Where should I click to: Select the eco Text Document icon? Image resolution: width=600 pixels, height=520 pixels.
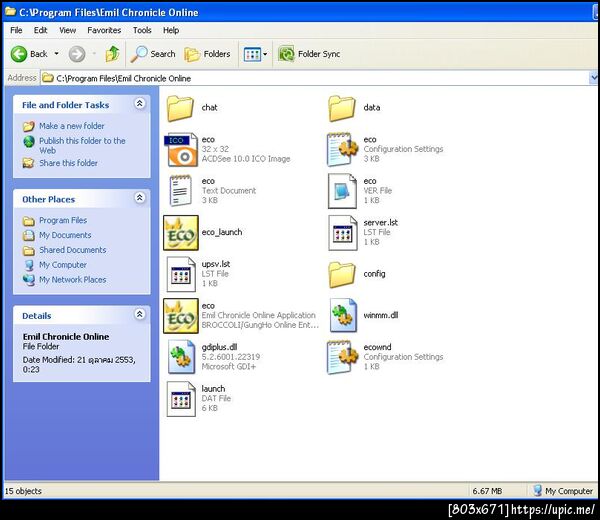pos(181,191)
